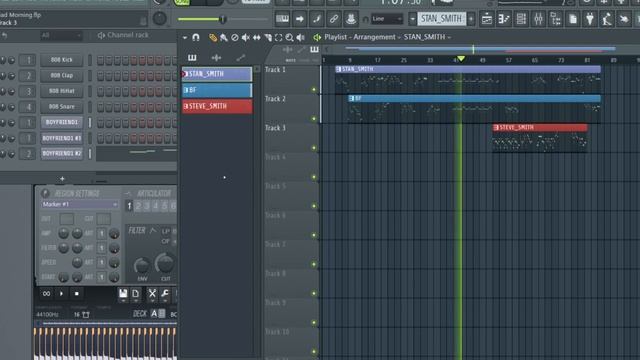Click the plugin plug icon in toolbar

tap(590, 19)
